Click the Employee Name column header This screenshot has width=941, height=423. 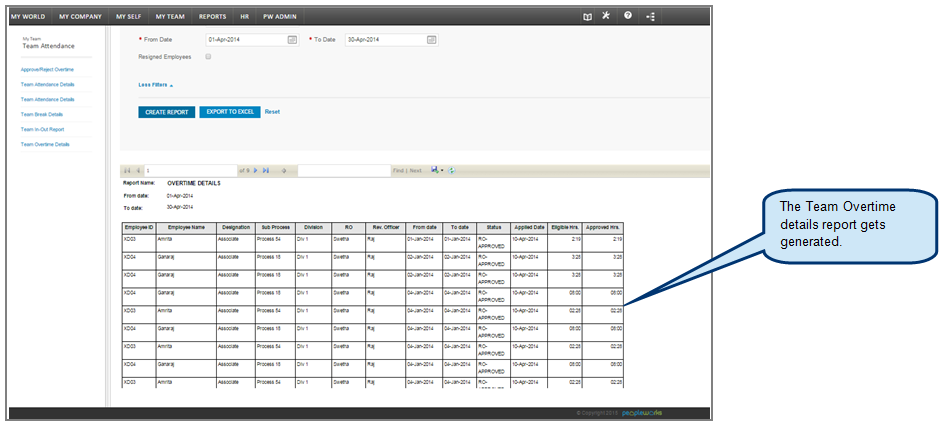(187, 228)
